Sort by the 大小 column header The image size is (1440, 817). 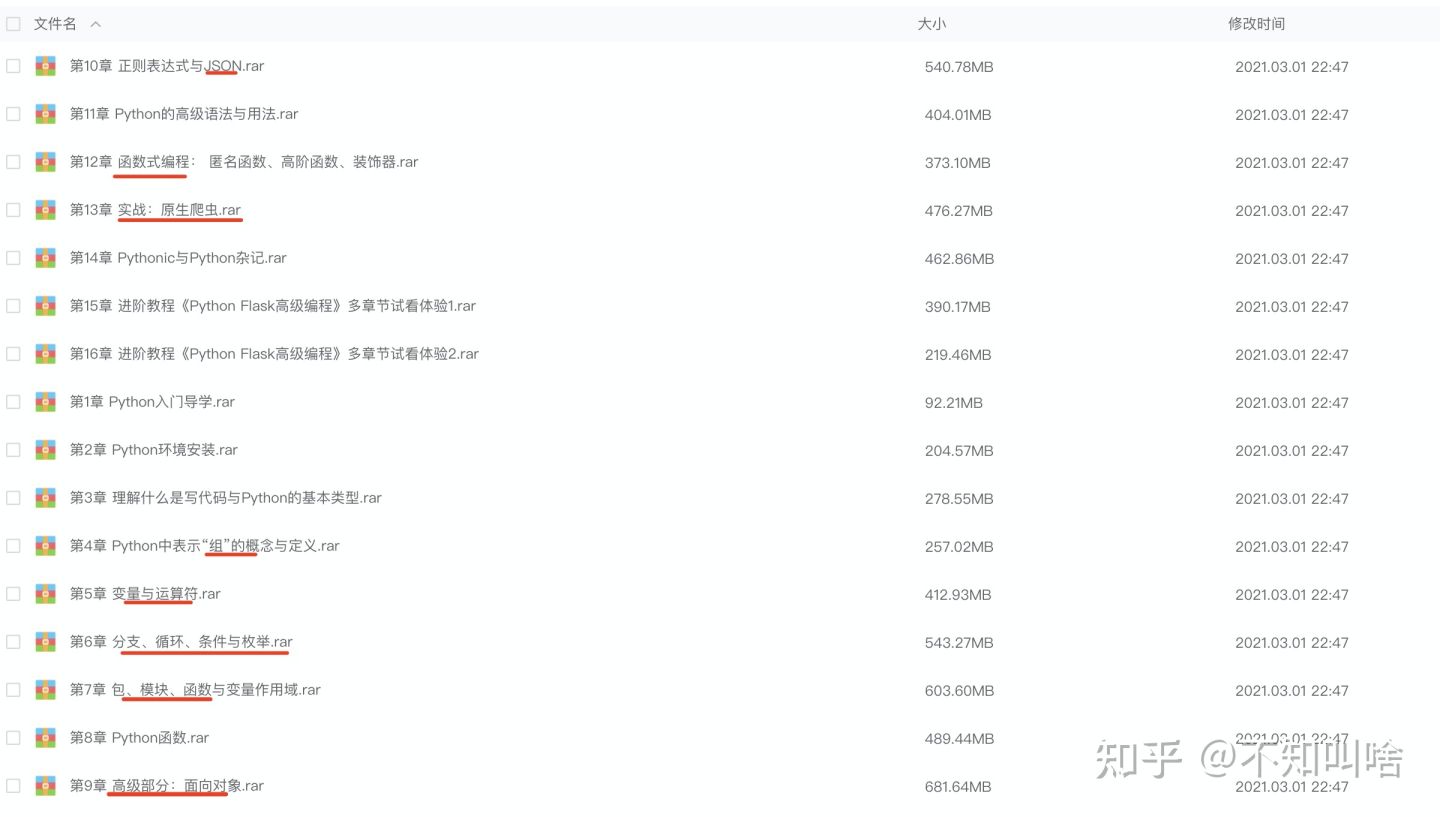pos(931,24)
